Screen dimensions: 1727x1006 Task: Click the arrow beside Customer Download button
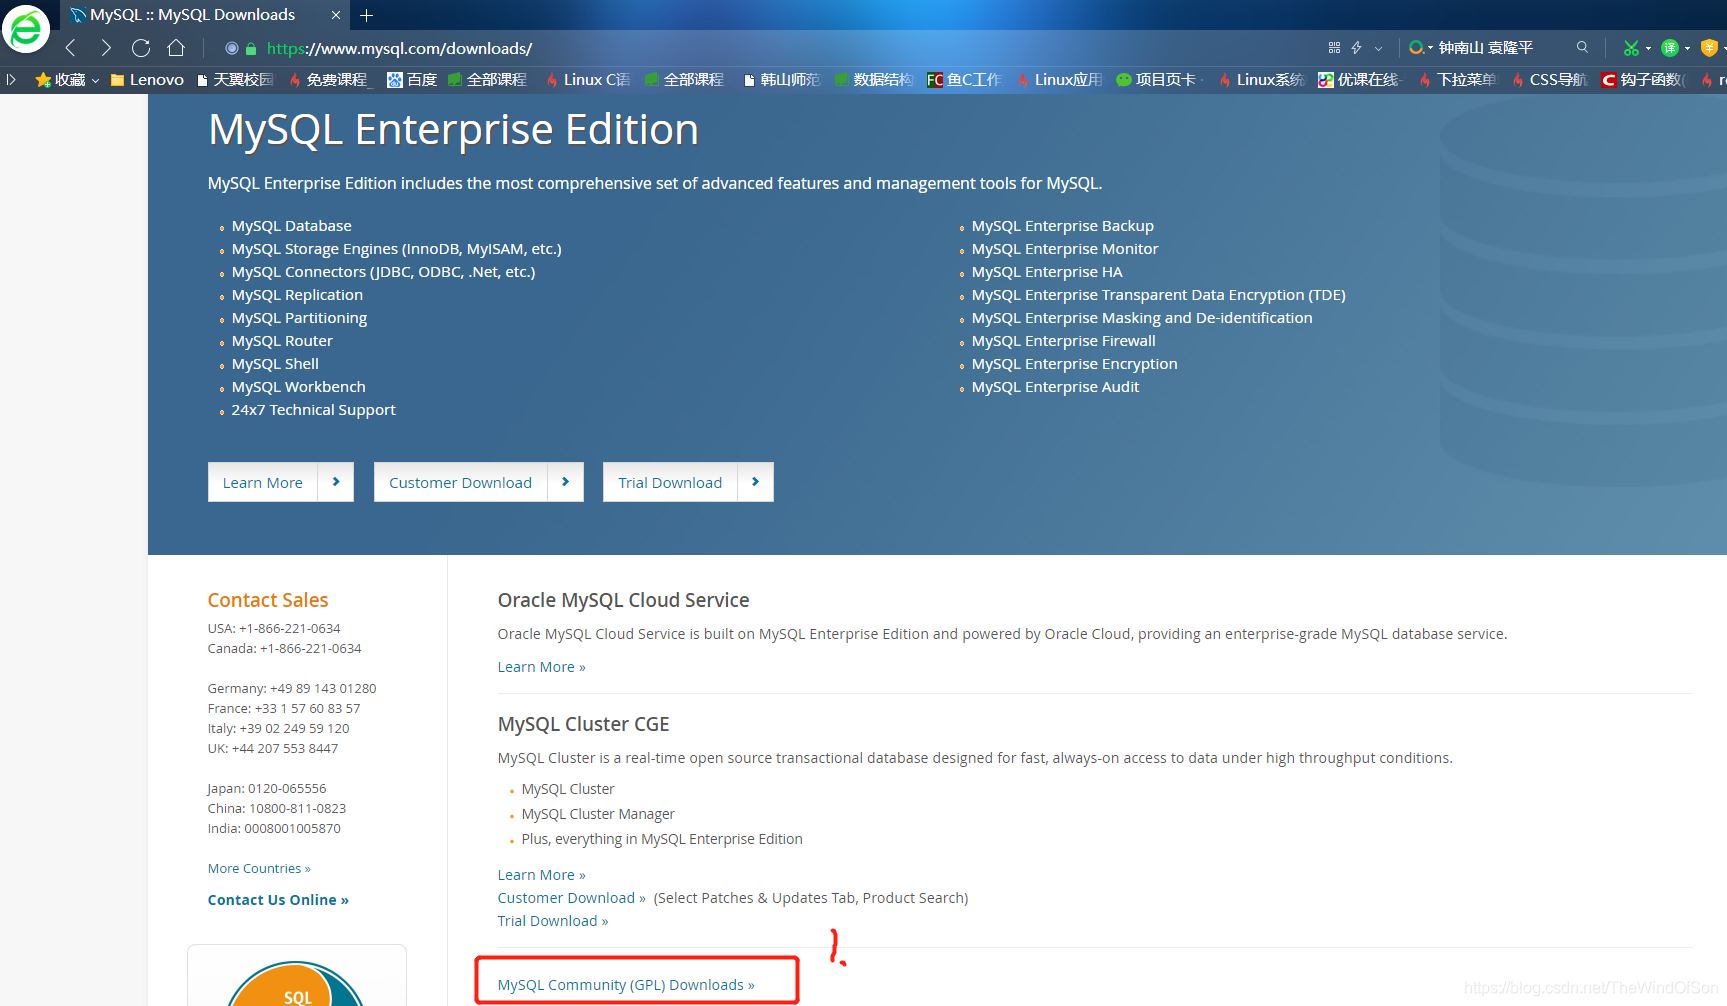coord(565,482)
